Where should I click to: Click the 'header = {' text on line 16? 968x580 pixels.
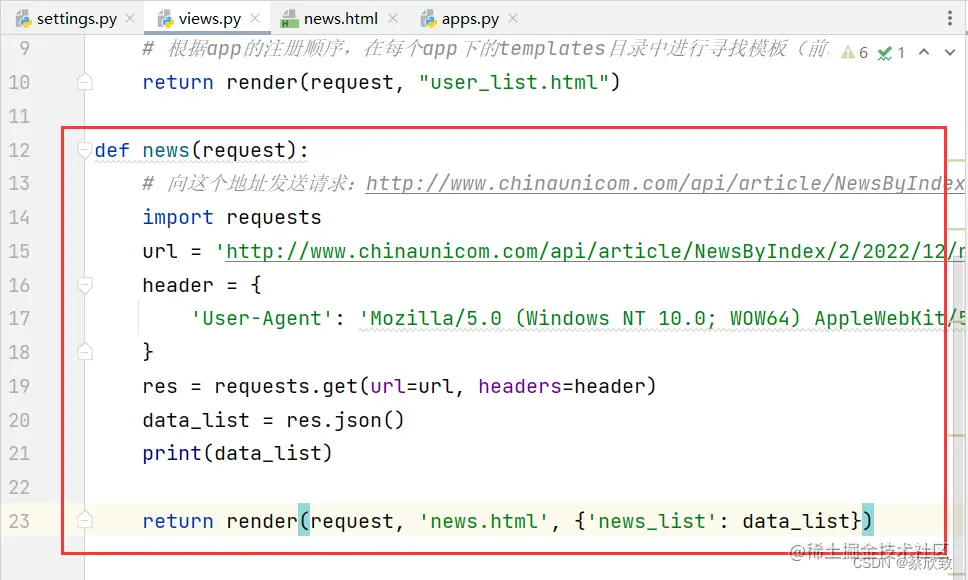(202, 285)
